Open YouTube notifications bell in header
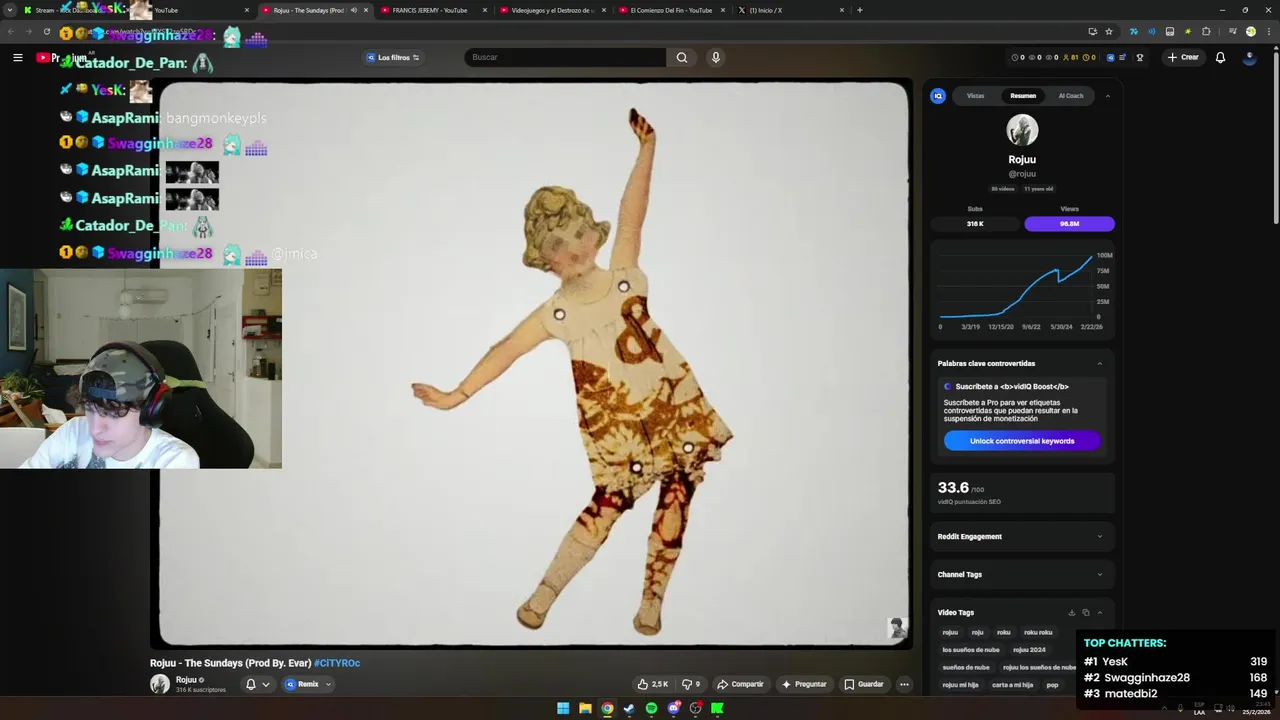The image size is (1280, 720). tap(1220, 57)
